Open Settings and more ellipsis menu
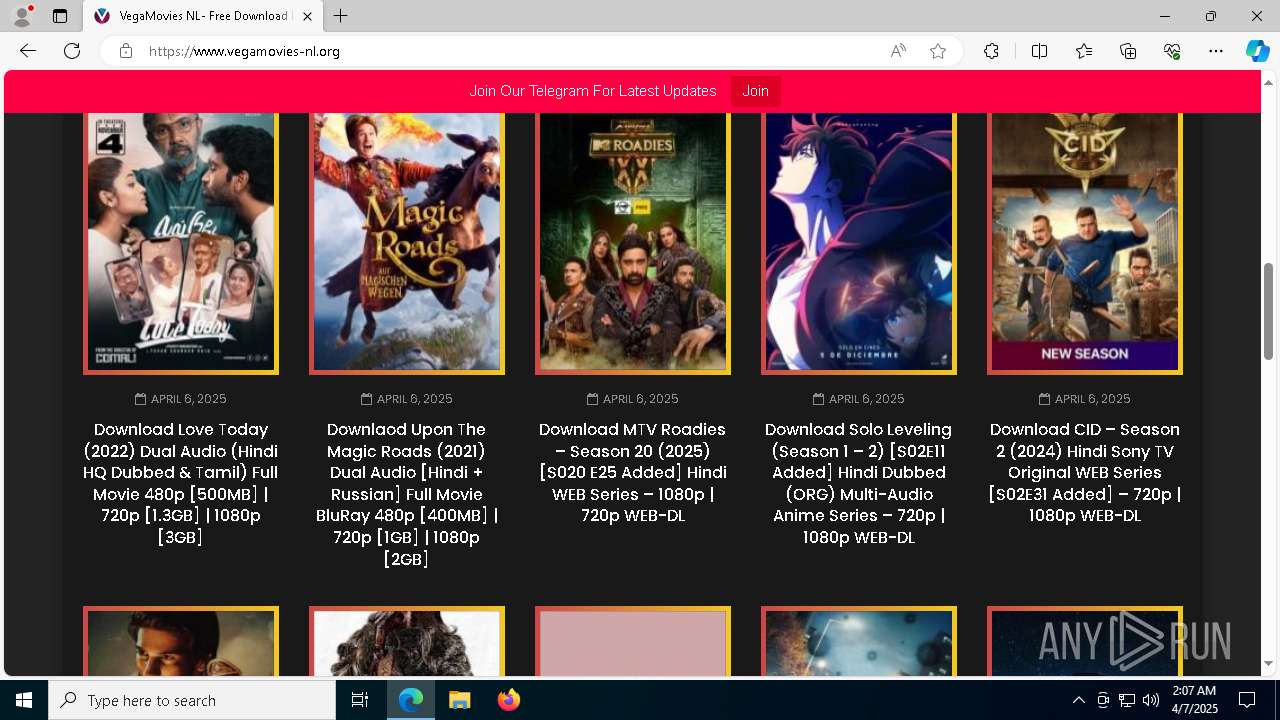 (1216, 51)
